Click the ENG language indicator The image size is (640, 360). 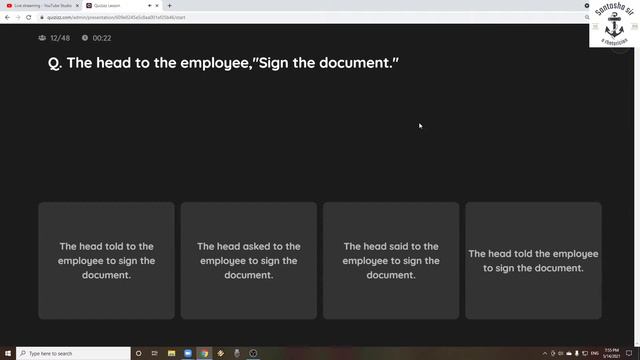click(595, 353)
